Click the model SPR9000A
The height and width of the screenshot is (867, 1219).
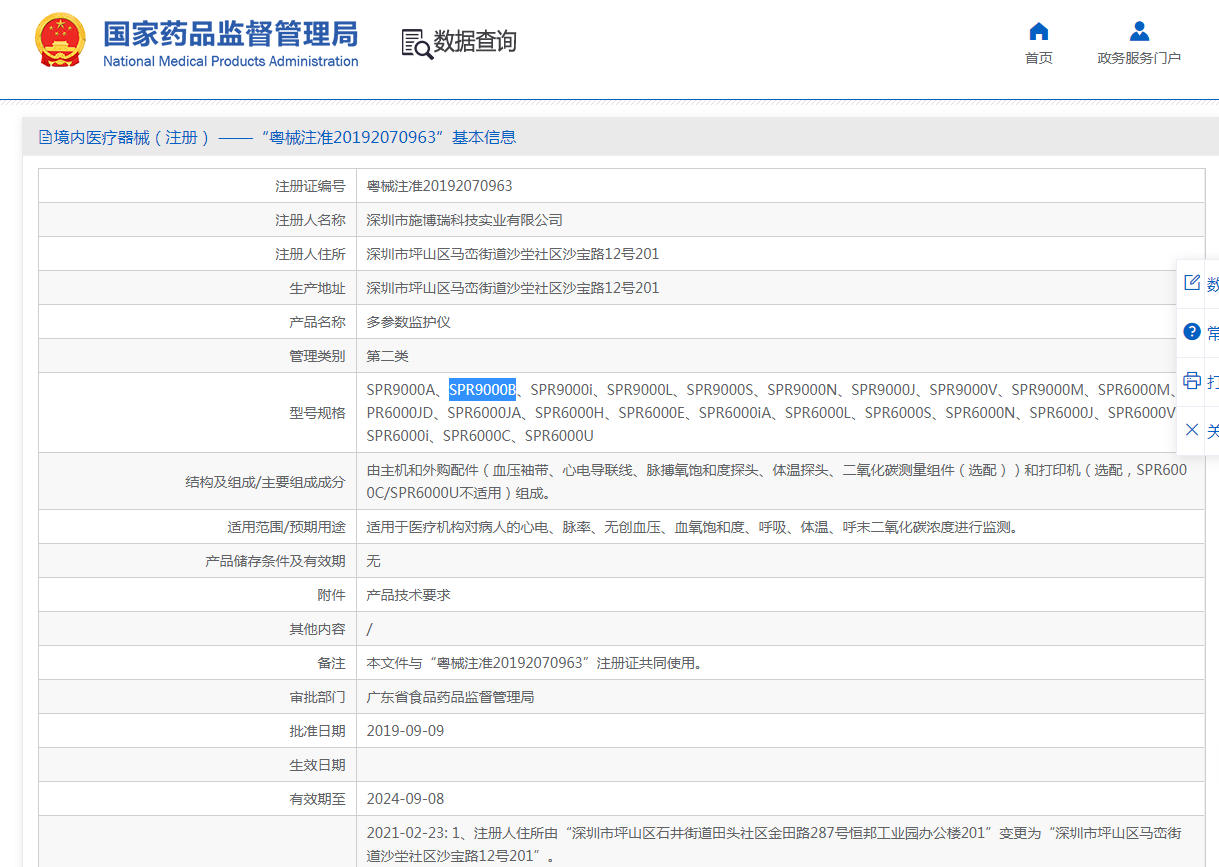coord(401,390)
